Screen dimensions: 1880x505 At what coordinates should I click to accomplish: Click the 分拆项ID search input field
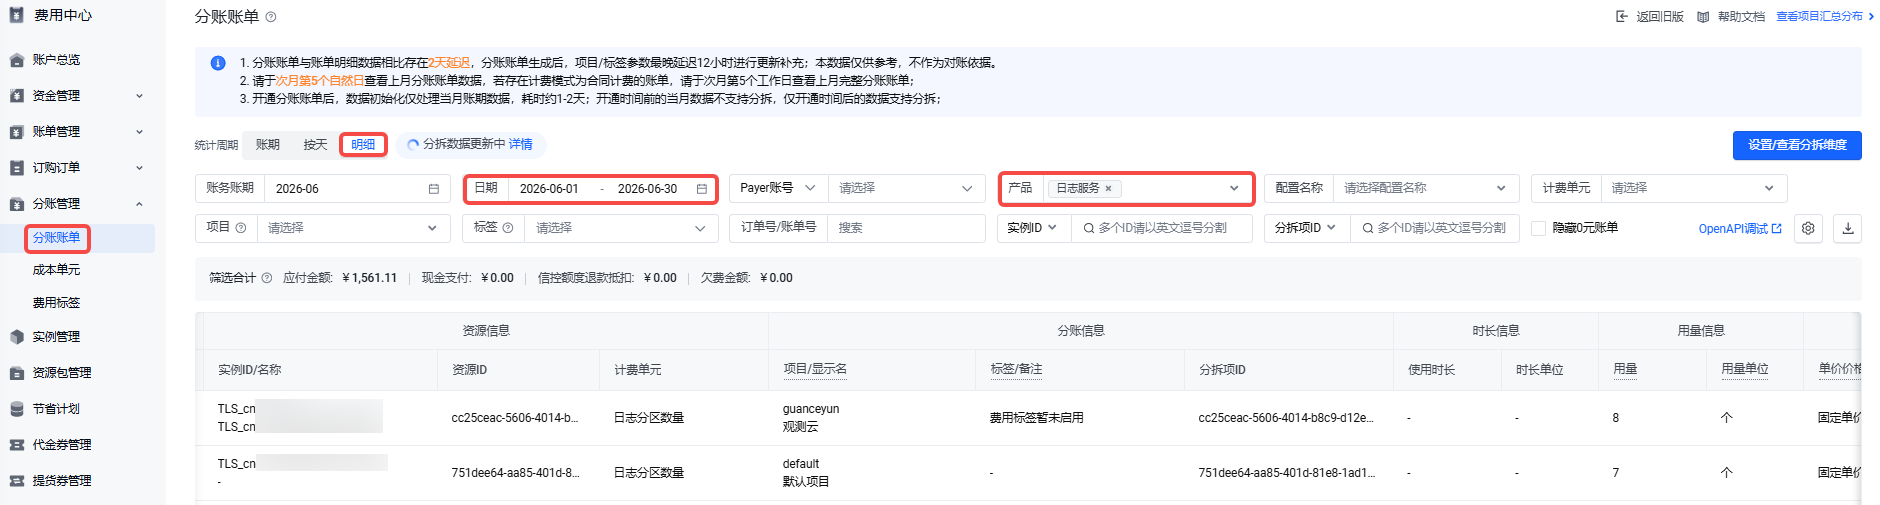click(1435, 228)
